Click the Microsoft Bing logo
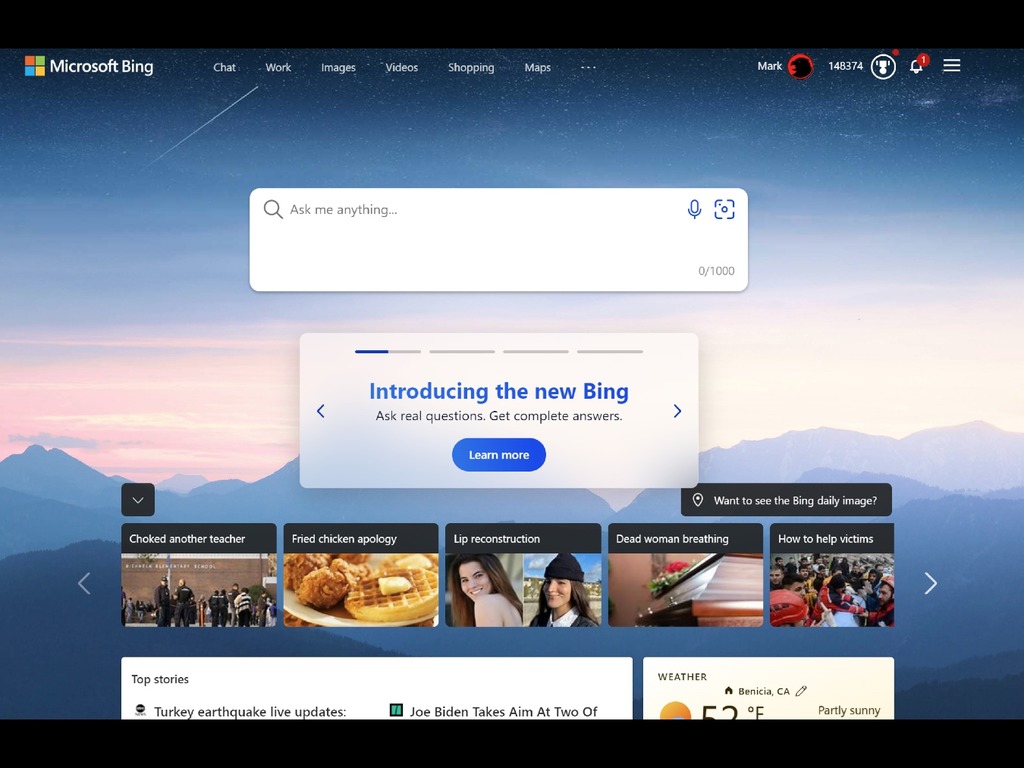1024x768 pixels. tap(89, 66)
